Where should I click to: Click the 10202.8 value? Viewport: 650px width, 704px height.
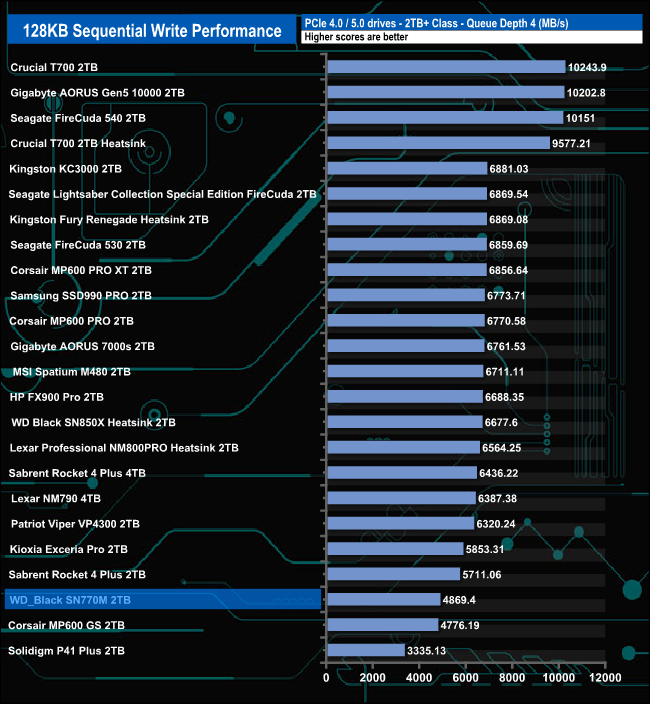[x=586, y=93]
